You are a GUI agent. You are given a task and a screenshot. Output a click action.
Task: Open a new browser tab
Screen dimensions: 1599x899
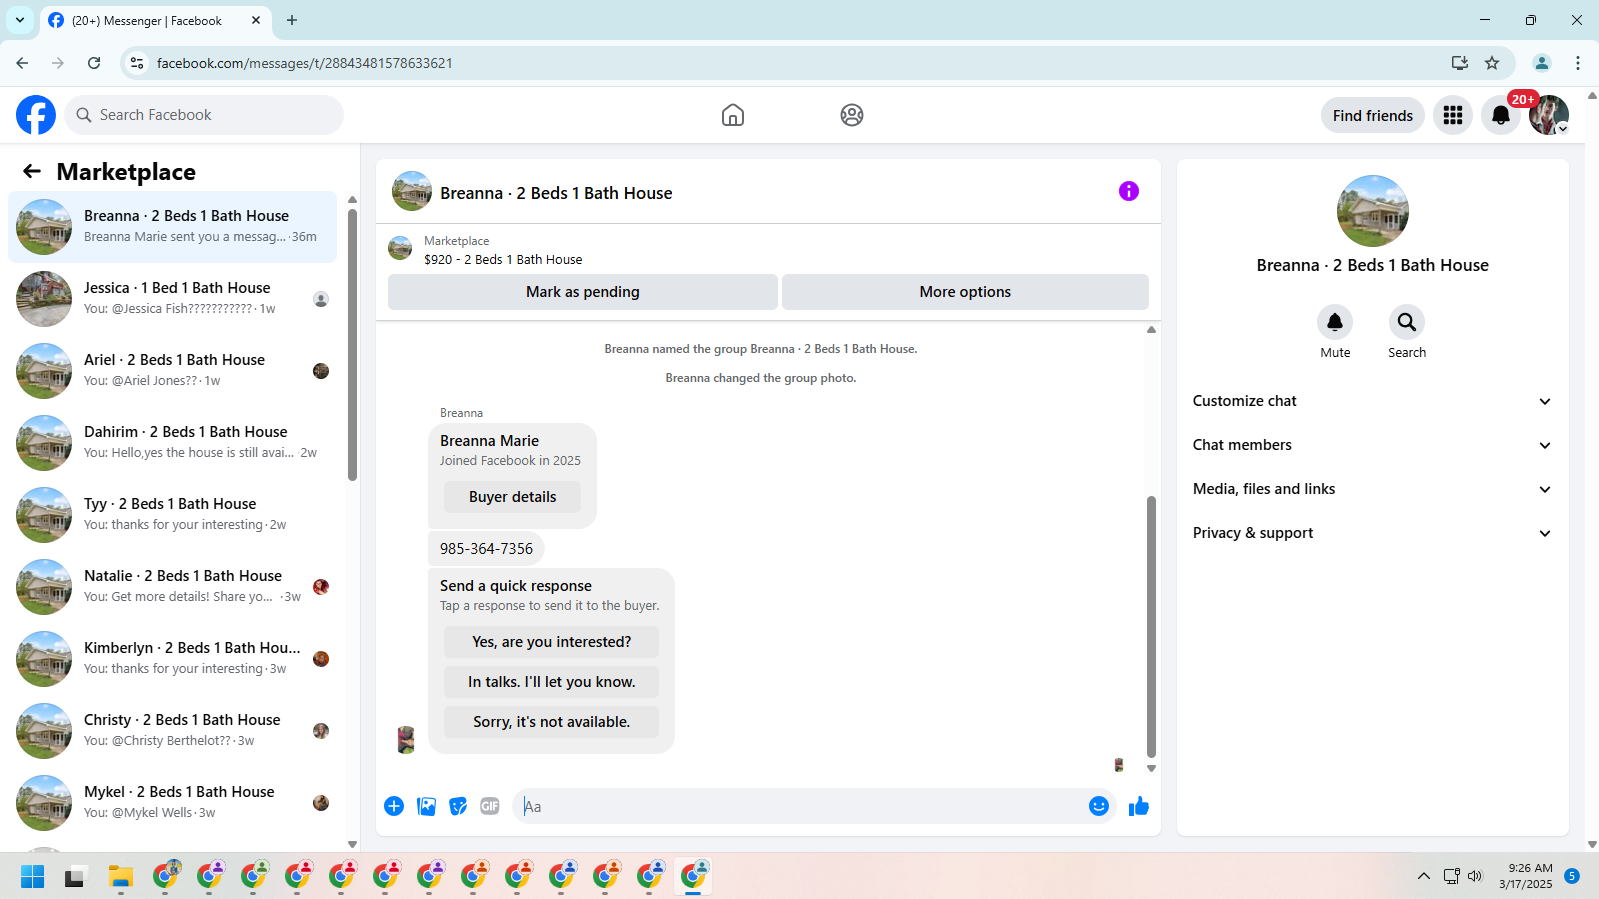pyautogui.click(x=292, y=20)
